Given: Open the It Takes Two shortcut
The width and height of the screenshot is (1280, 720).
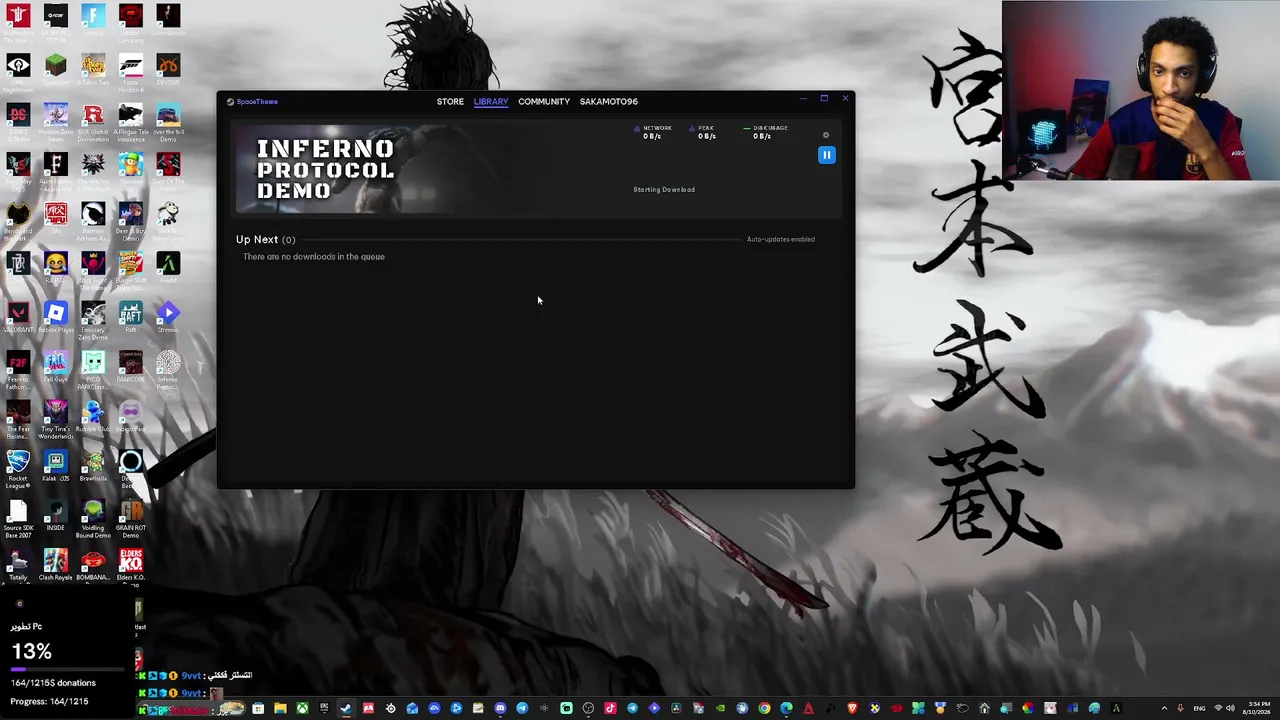Looking at the screenshot, I should (x=93, y=71).
